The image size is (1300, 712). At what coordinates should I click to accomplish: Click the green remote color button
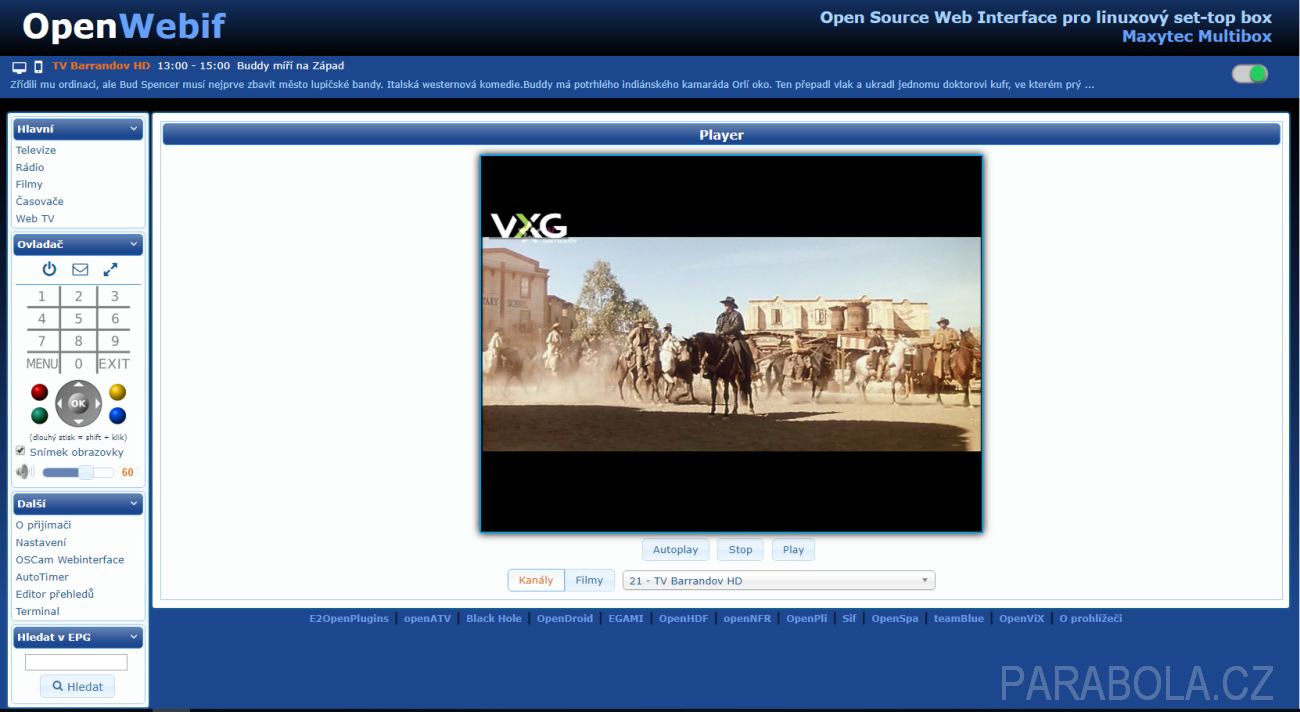[40, 416]
